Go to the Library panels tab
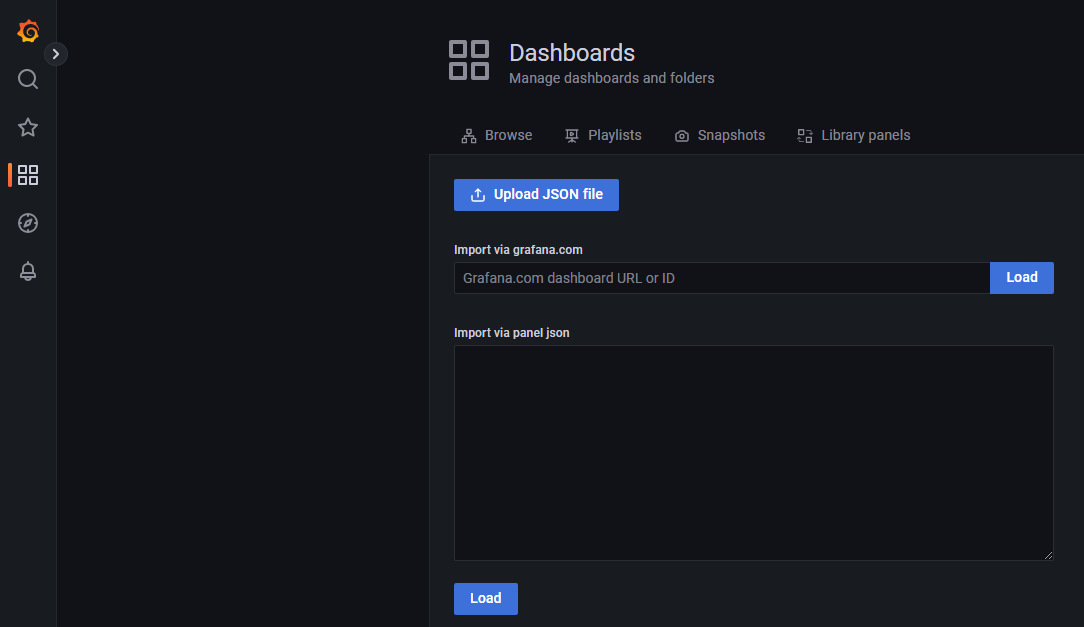 tap(853, 135)
